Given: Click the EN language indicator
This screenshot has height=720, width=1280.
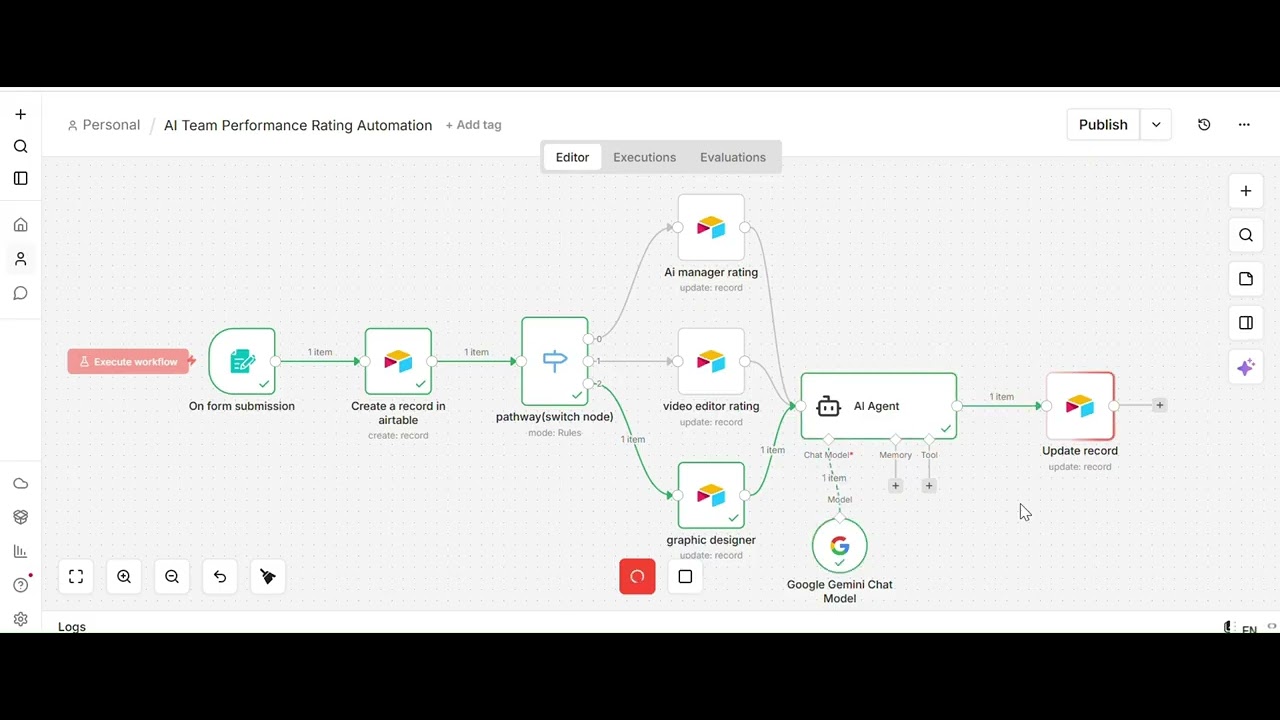Looking at the screenshot, I should click(x=1249, y=629).
